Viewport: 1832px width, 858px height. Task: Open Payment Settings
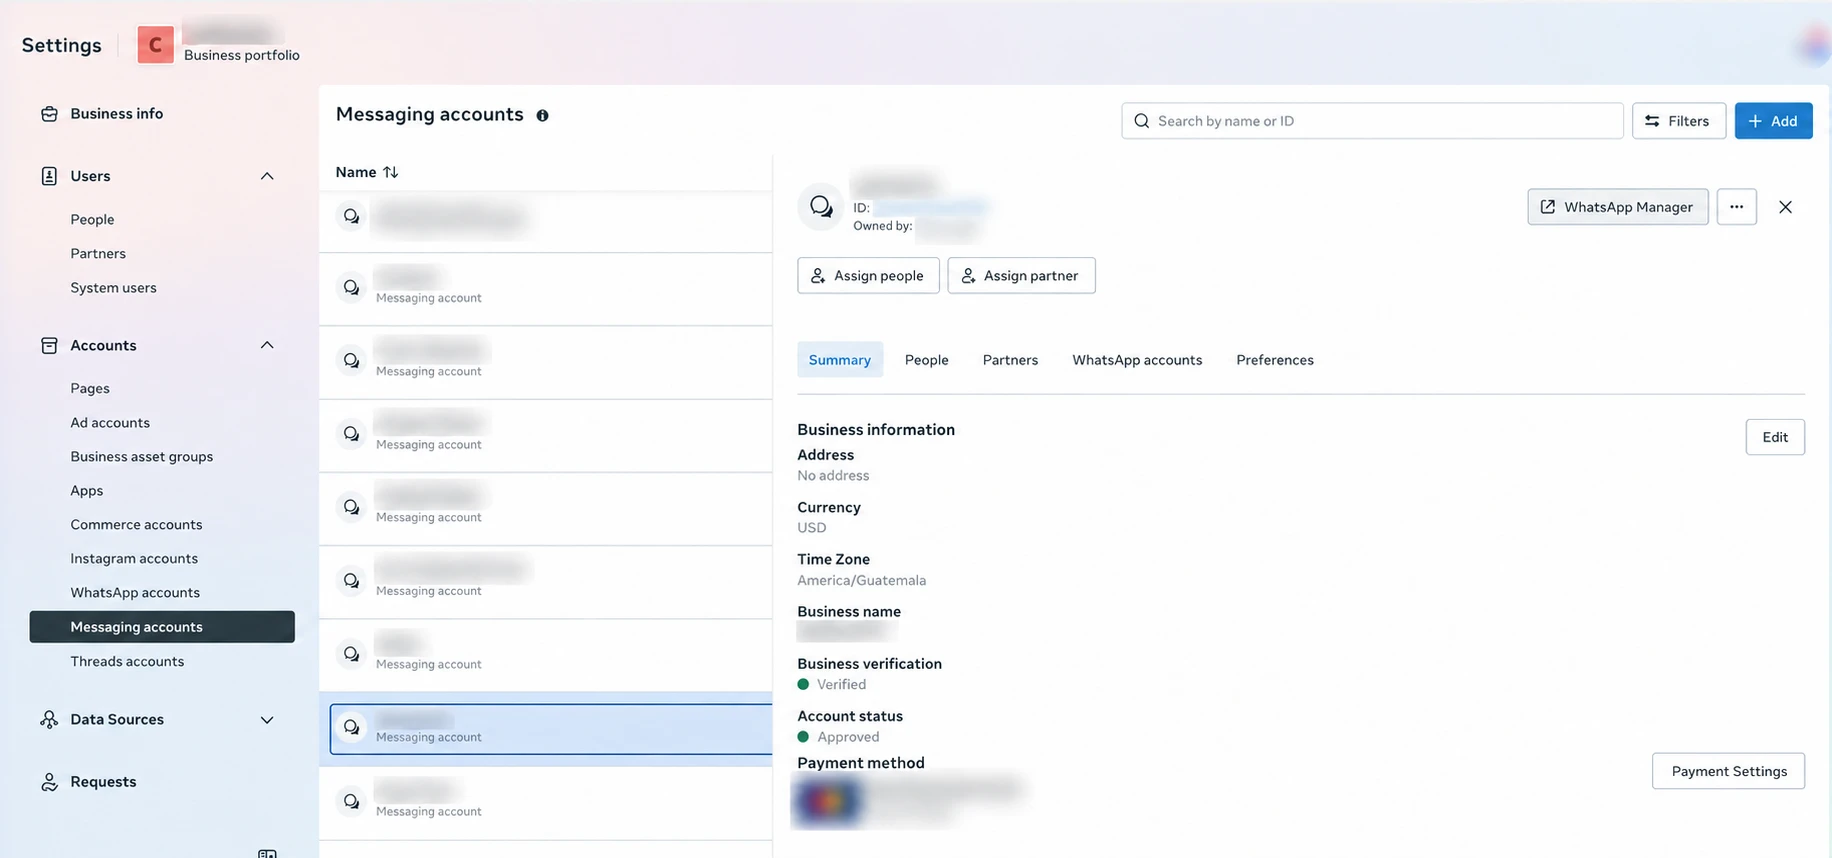click(1728, 771)
